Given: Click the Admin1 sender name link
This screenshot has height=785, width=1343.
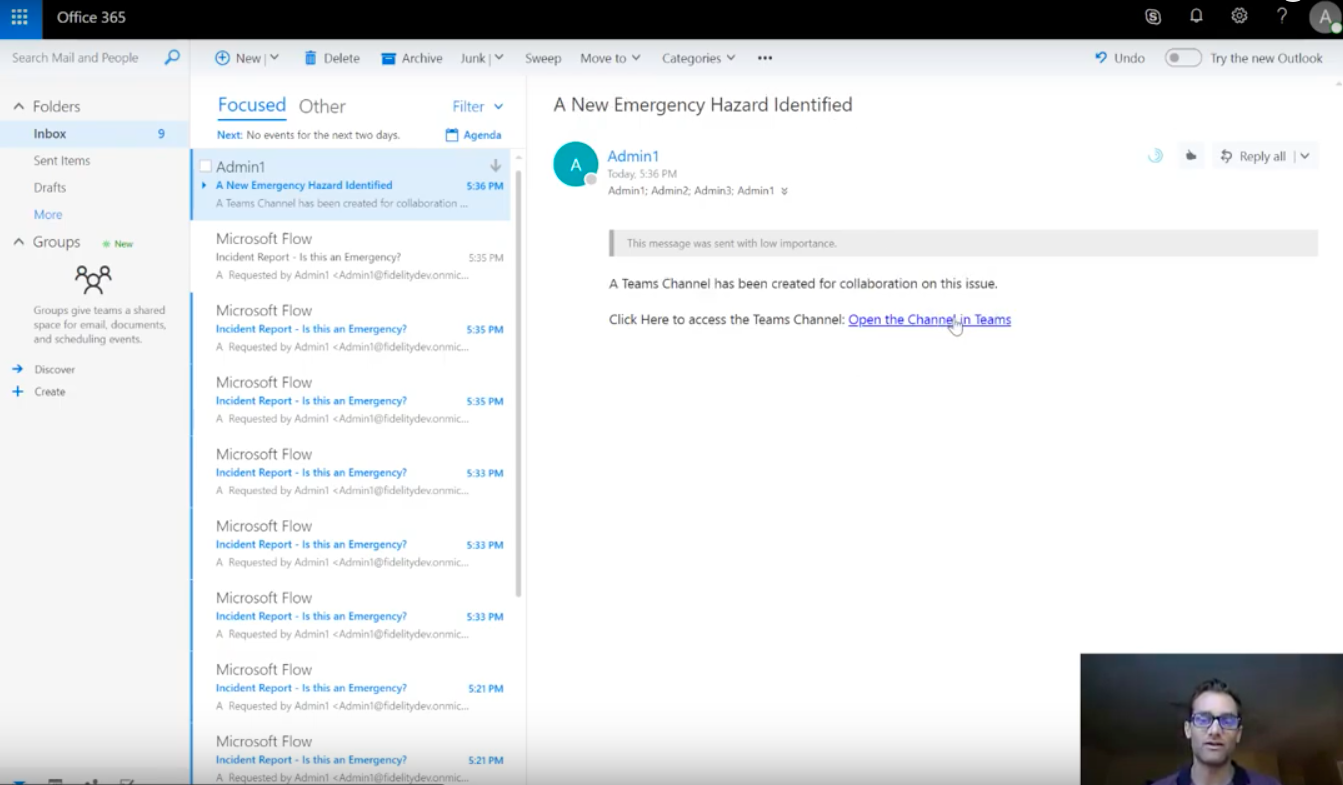Looking at the screenshot, I should coord(633,156).
